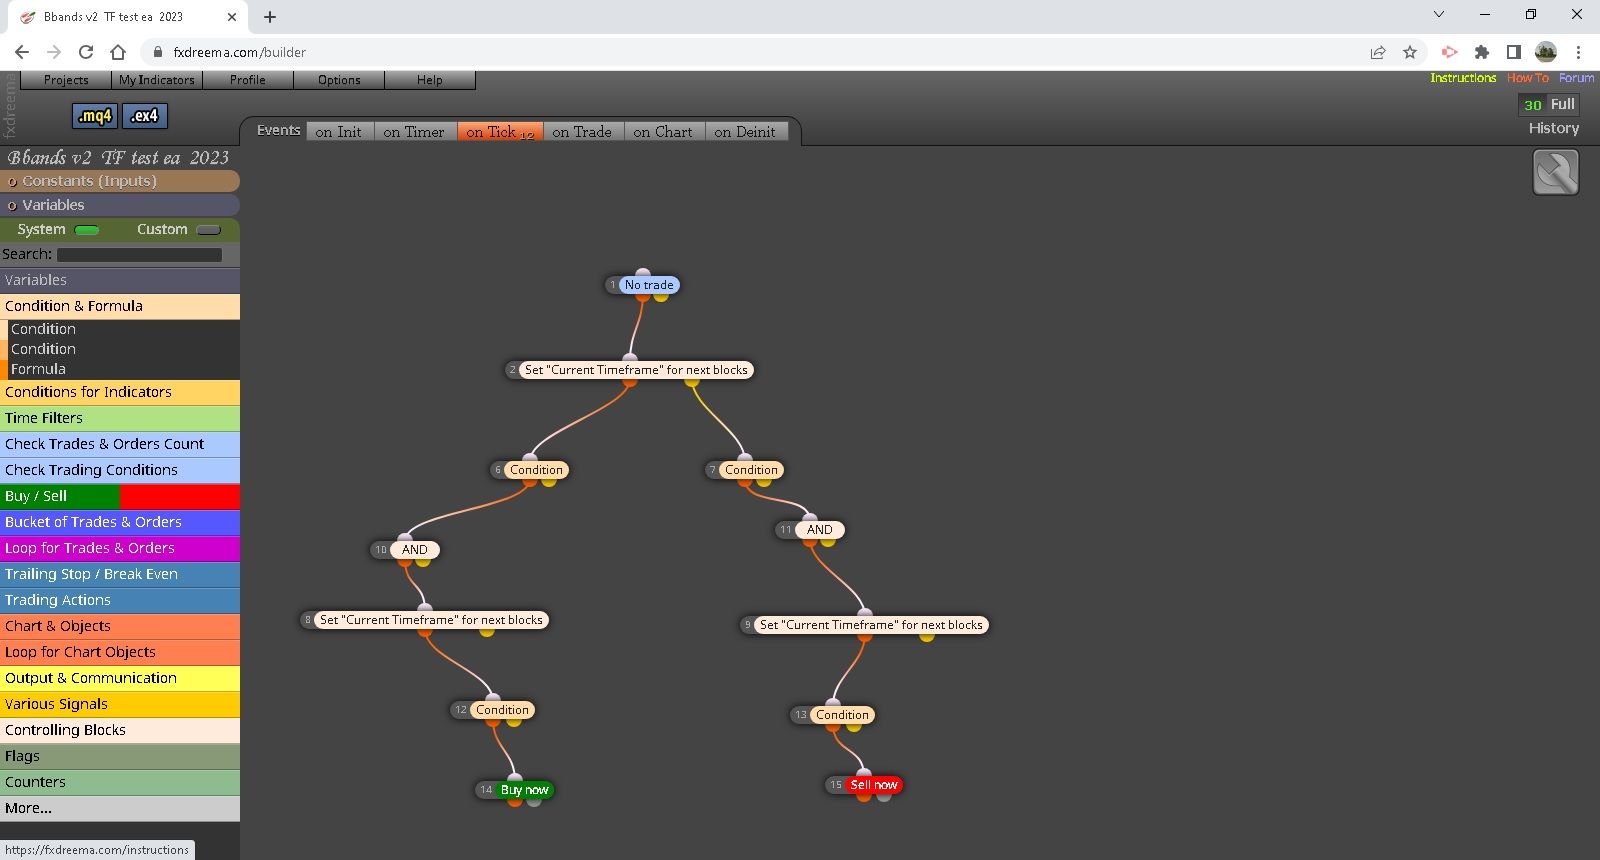
Task: Expand Conditions for Indicators category
Action: tap(120, 392)
